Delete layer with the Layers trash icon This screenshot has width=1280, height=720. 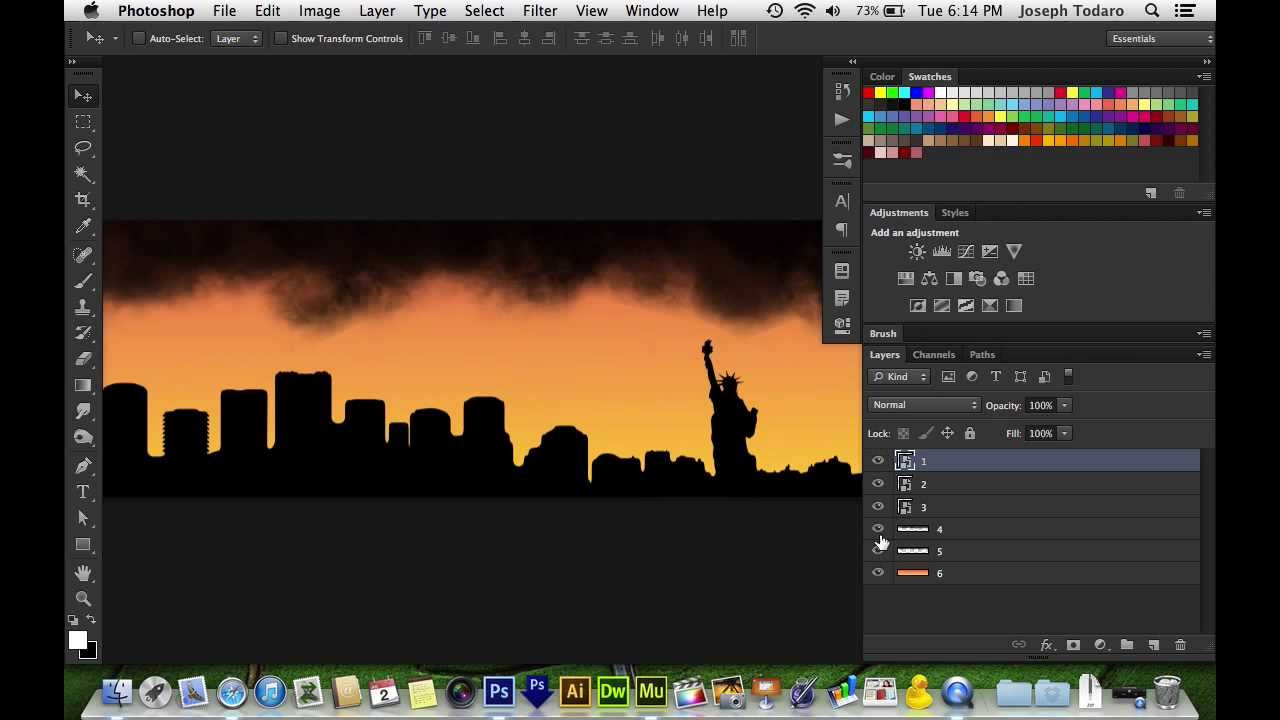pos(1180,645)
